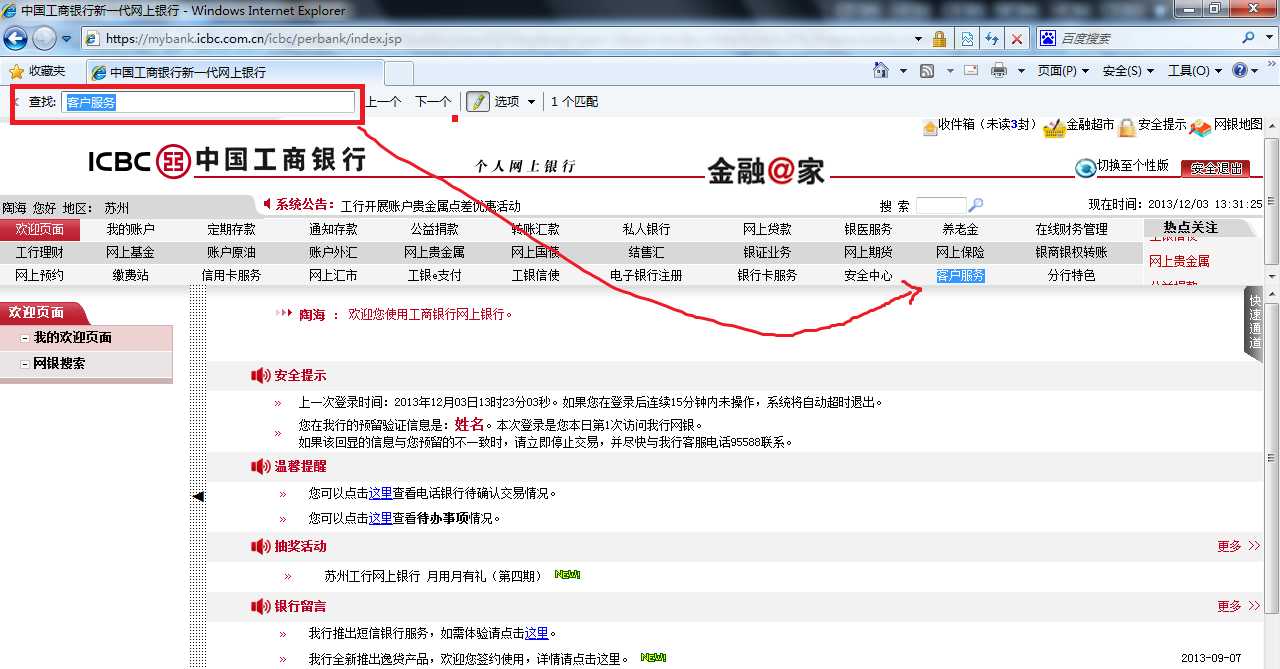Click the RSS feeds icon
Viewport: 1280px width, 669px height.
(x=927, y=71)
